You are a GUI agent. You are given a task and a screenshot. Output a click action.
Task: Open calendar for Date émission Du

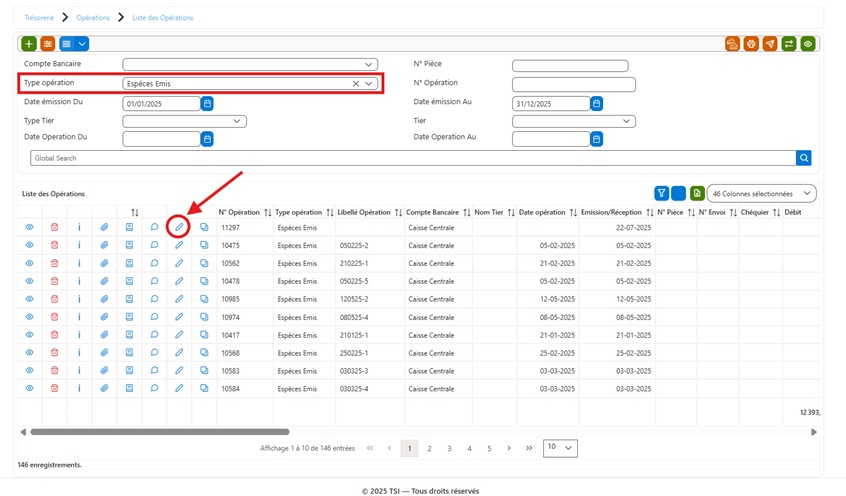(x=207, y=103)
